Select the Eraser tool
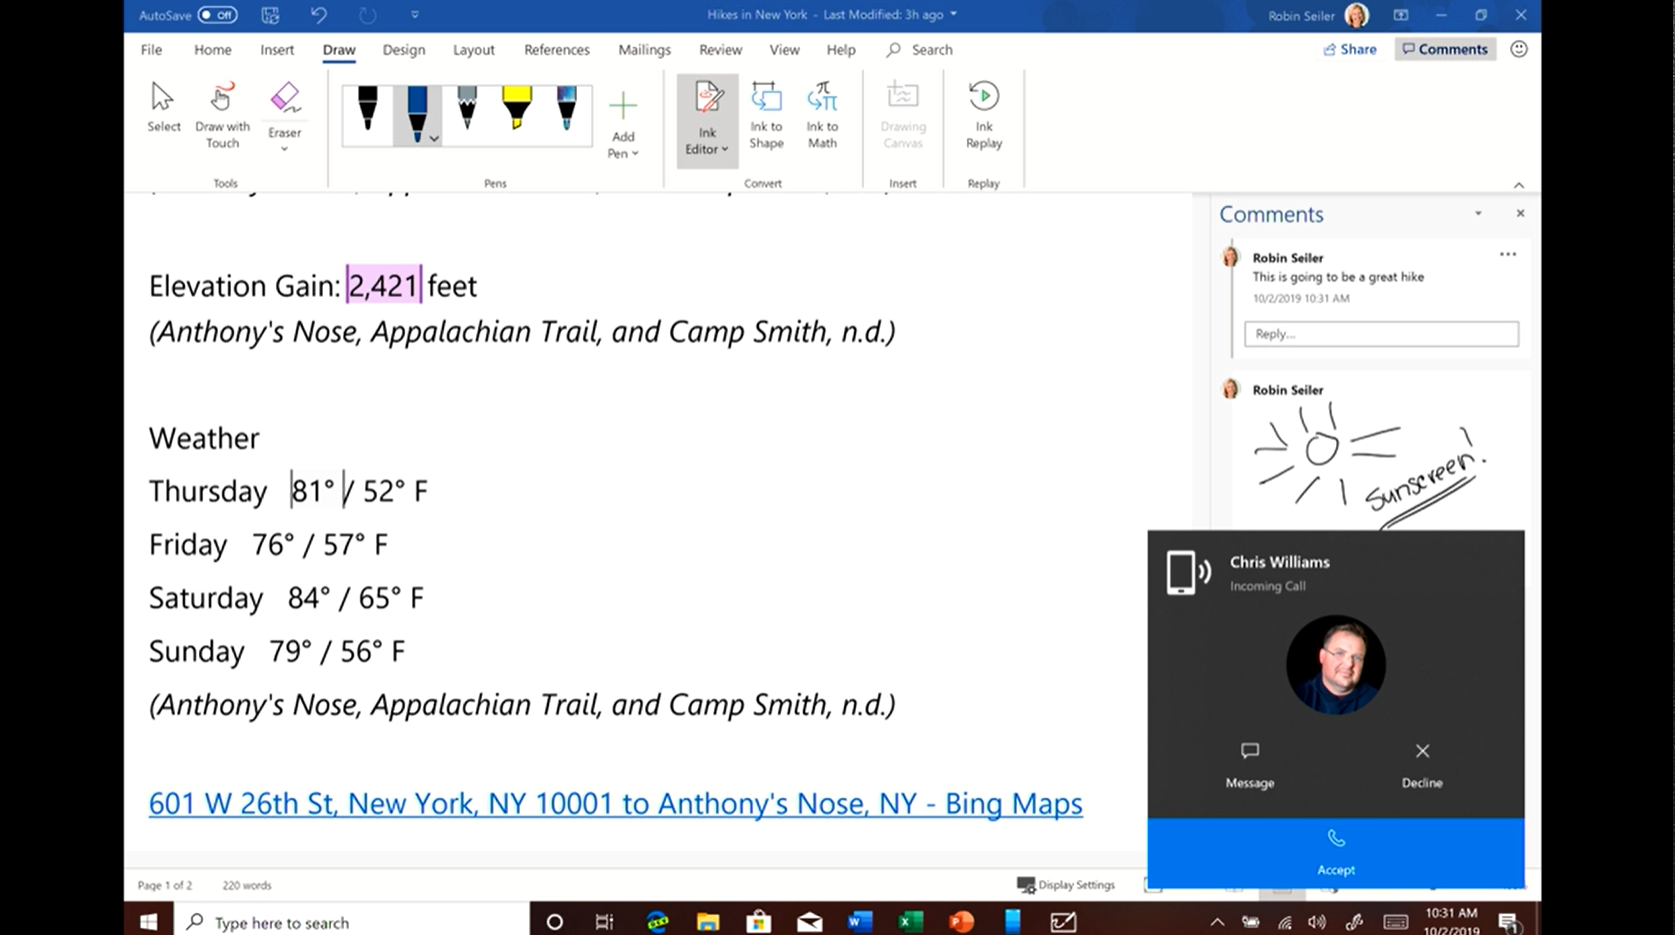The image size is (1675, 935). click(285, 110)
